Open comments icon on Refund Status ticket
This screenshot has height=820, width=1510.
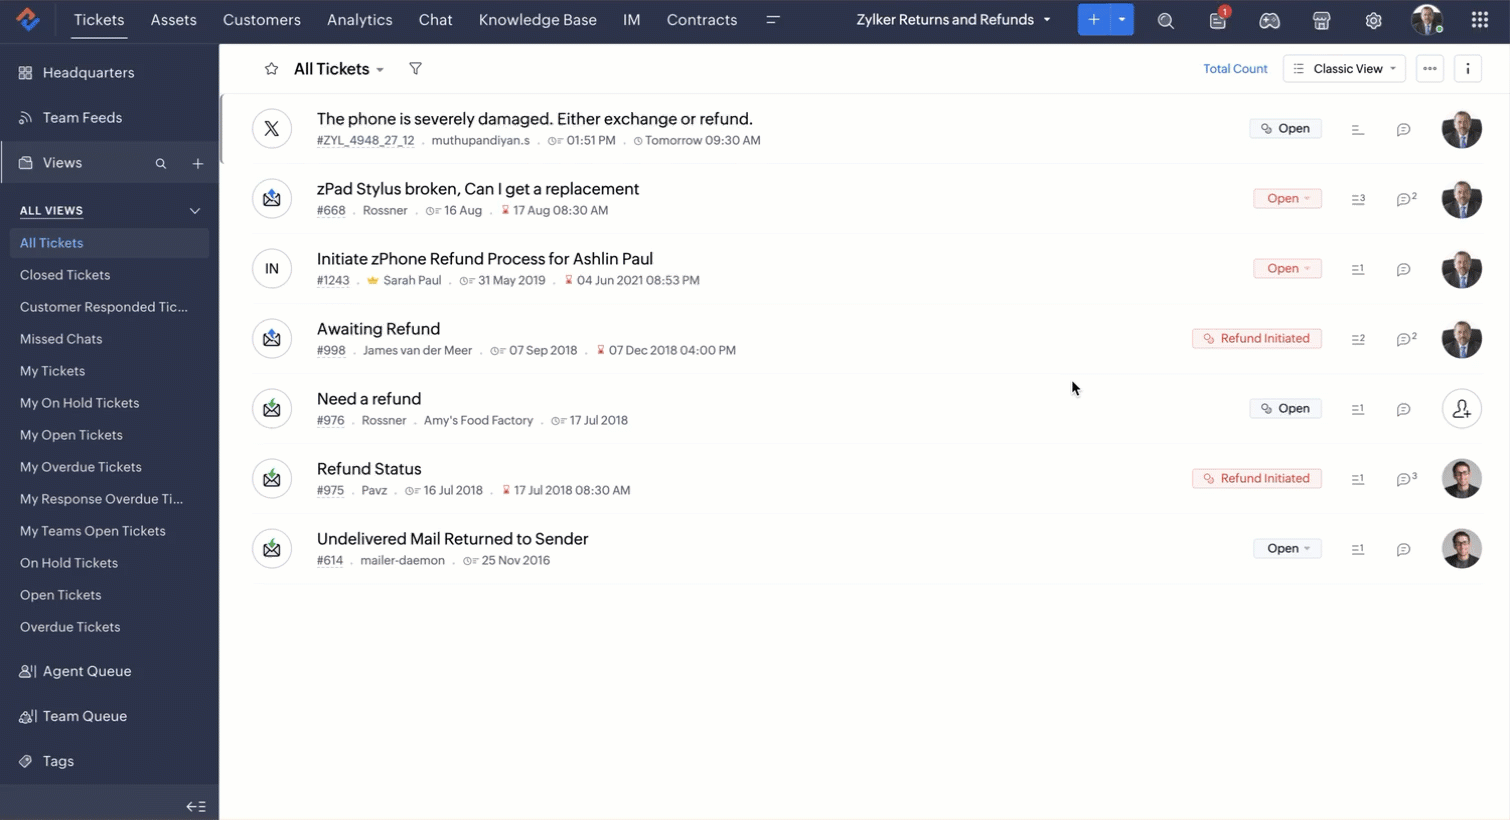(x=1405, y=479)
